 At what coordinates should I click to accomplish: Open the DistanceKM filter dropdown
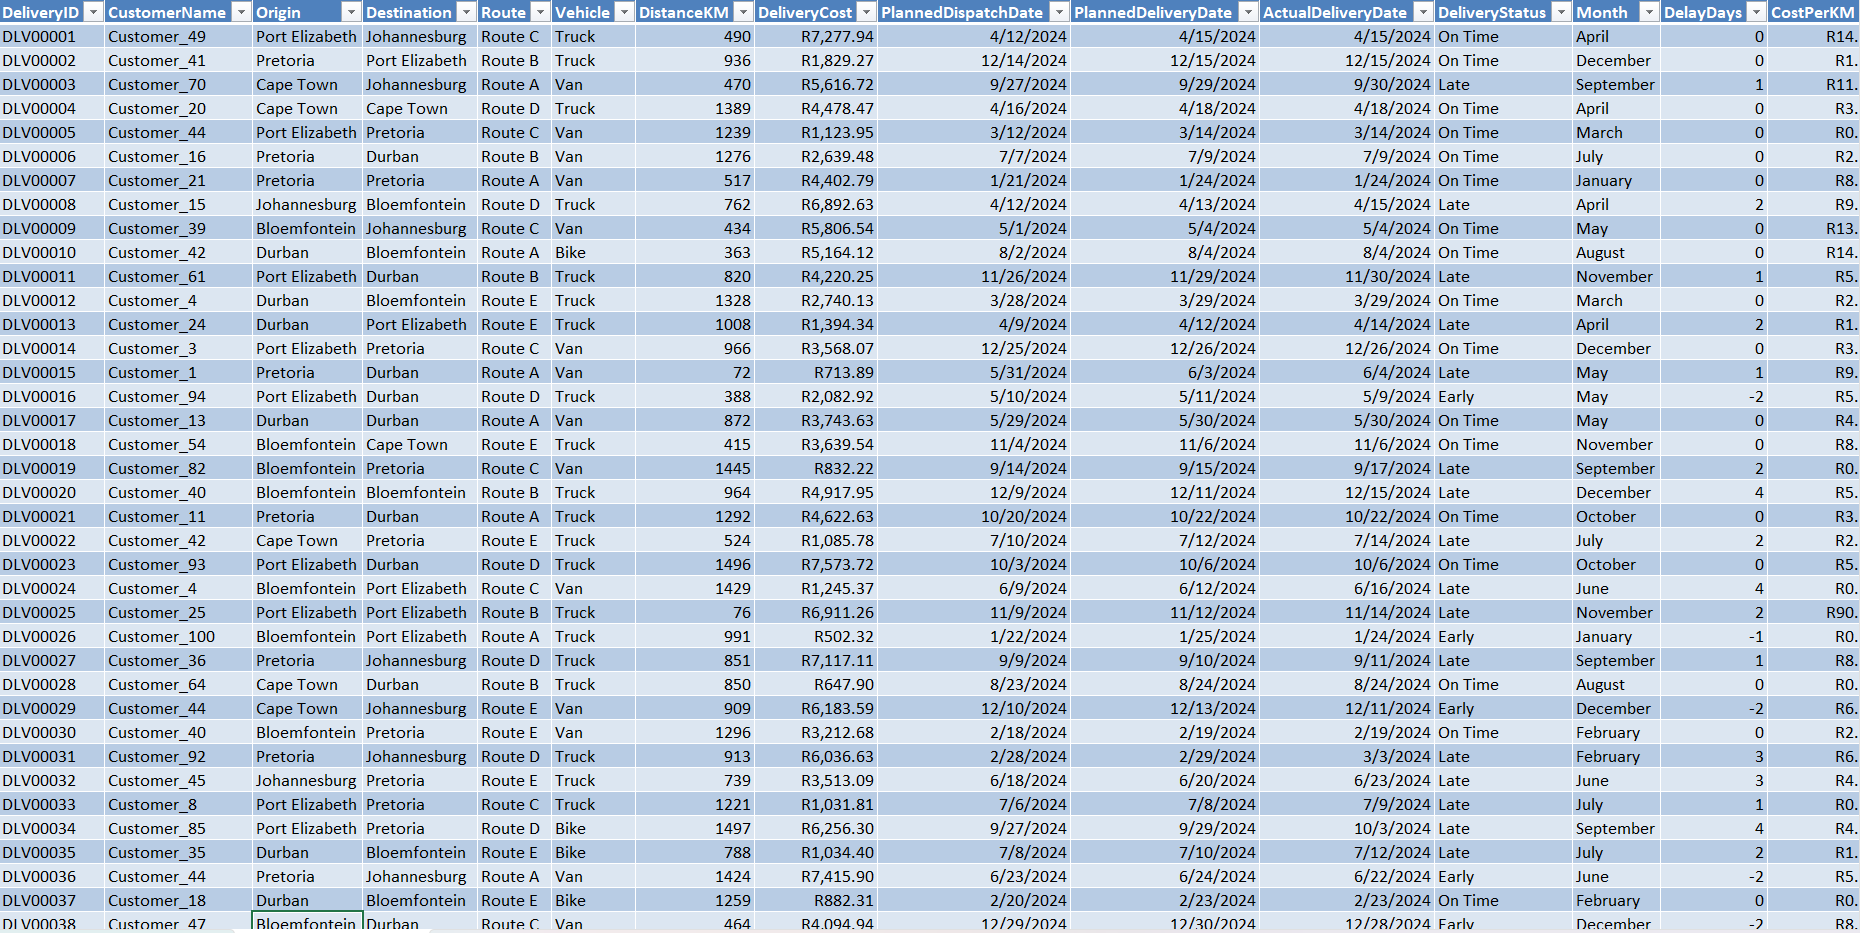pos(743,12)
